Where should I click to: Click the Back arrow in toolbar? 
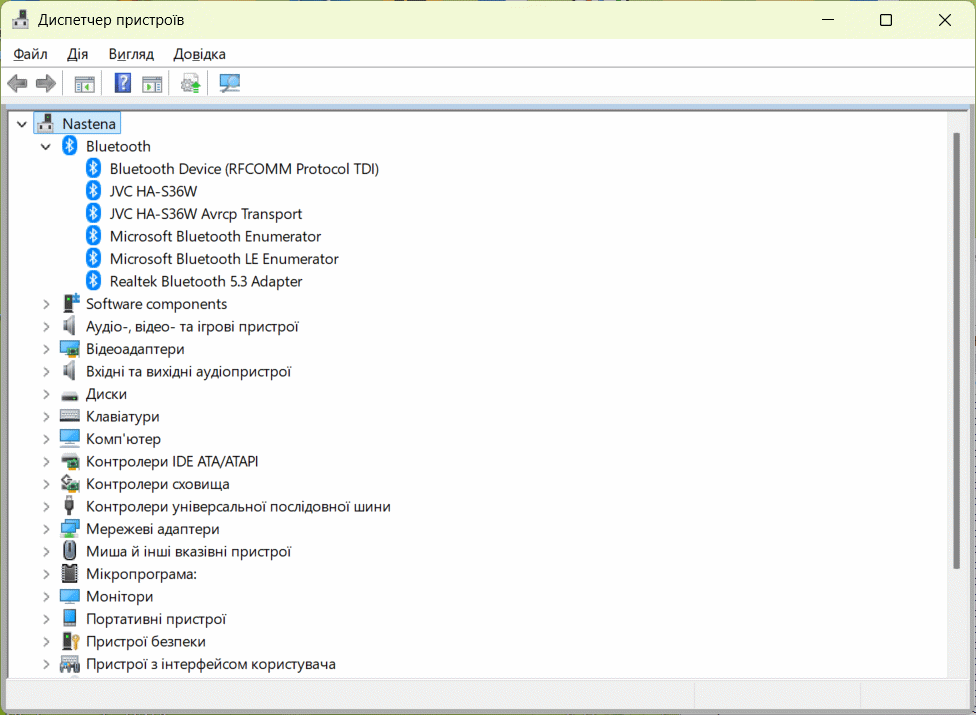pyautogui.click(x=17, y=83)
